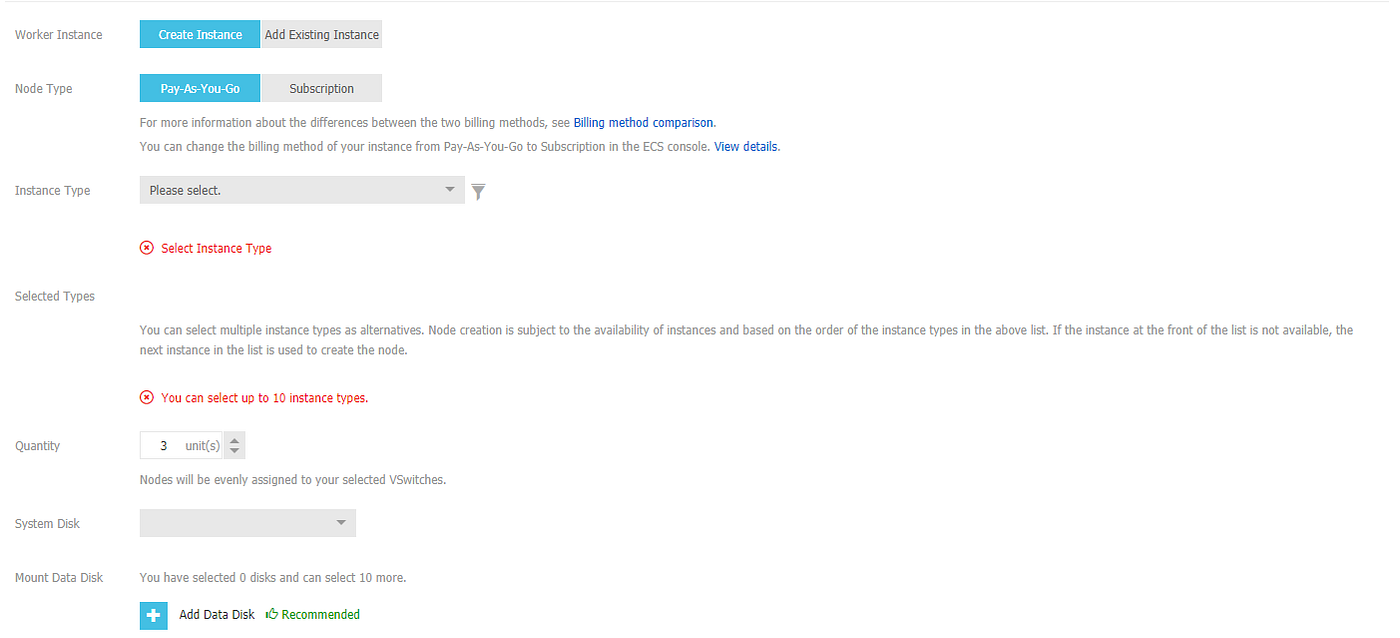Open the instance type filter funnel icon
The width and height of the screenshot is (1400, 638).
(x=478, y=191)
